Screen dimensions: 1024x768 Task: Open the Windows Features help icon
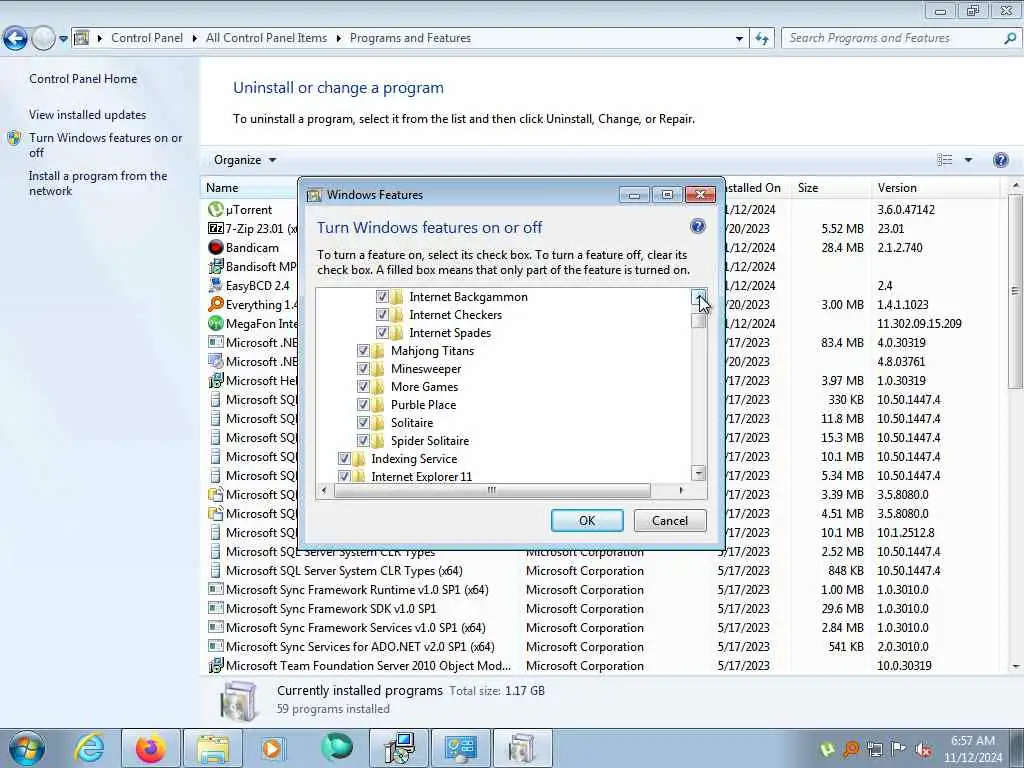point(697,226)
